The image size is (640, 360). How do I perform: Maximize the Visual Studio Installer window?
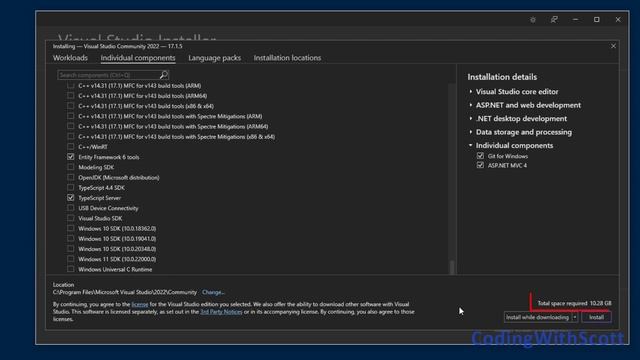click(x=596, y=20)
